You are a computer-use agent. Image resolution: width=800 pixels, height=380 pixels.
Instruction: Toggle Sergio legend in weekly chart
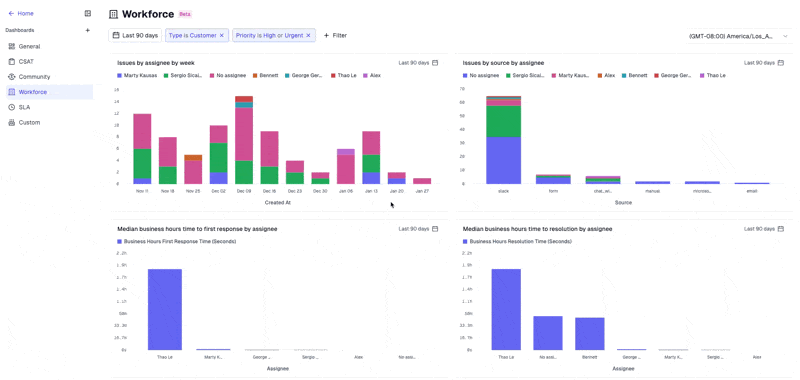point(184,75)
